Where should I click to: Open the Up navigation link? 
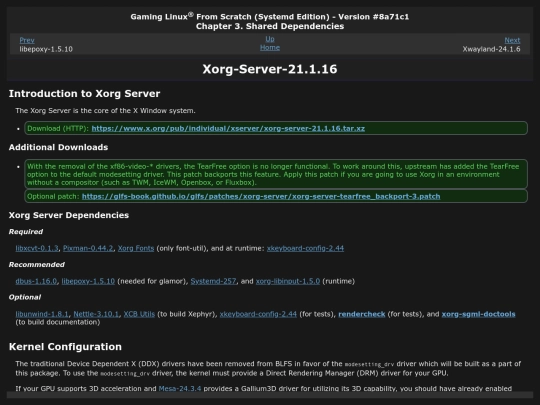pyautogui.click(x=270, y=39)
